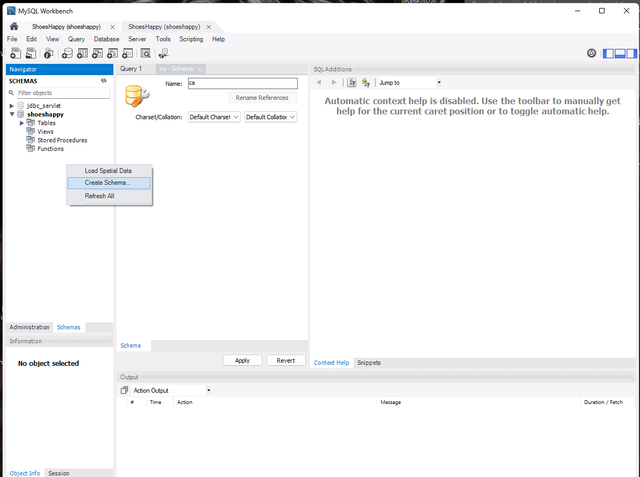Click the Apply button

pos(242,361)
